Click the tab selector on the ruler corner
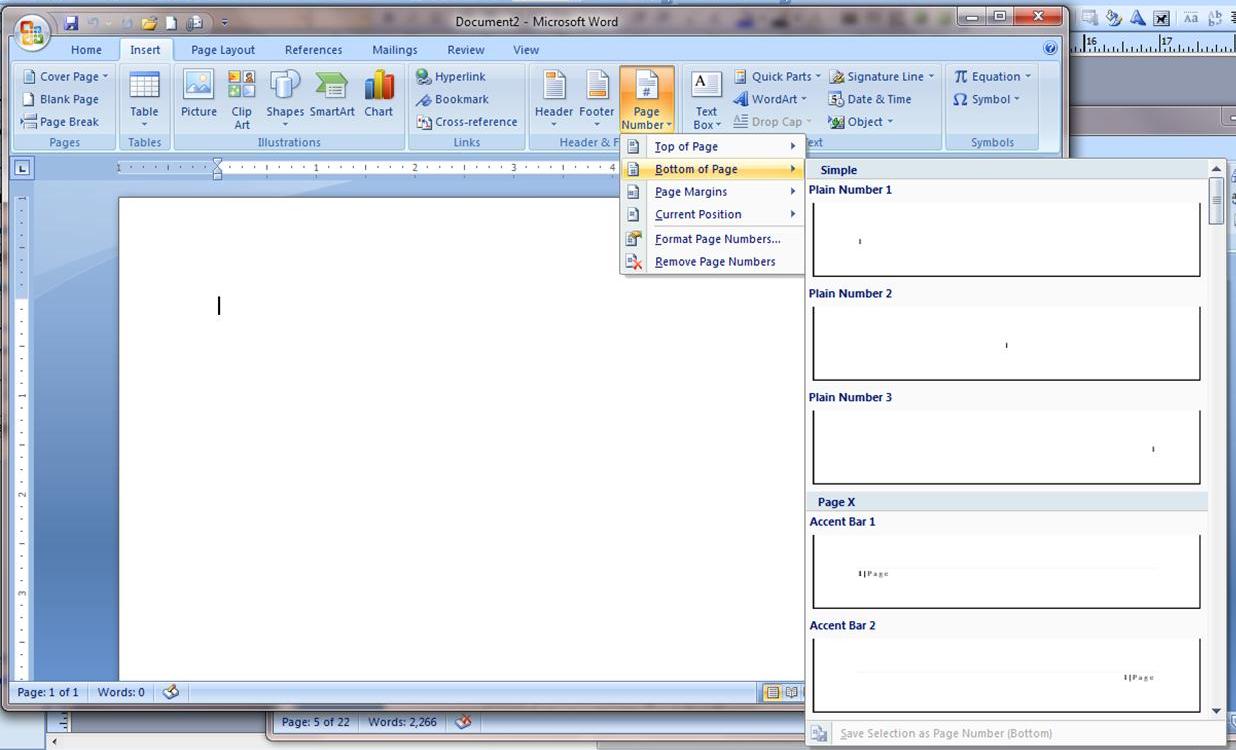Viewport: 1236px width, 750px height. coord(22,169)
